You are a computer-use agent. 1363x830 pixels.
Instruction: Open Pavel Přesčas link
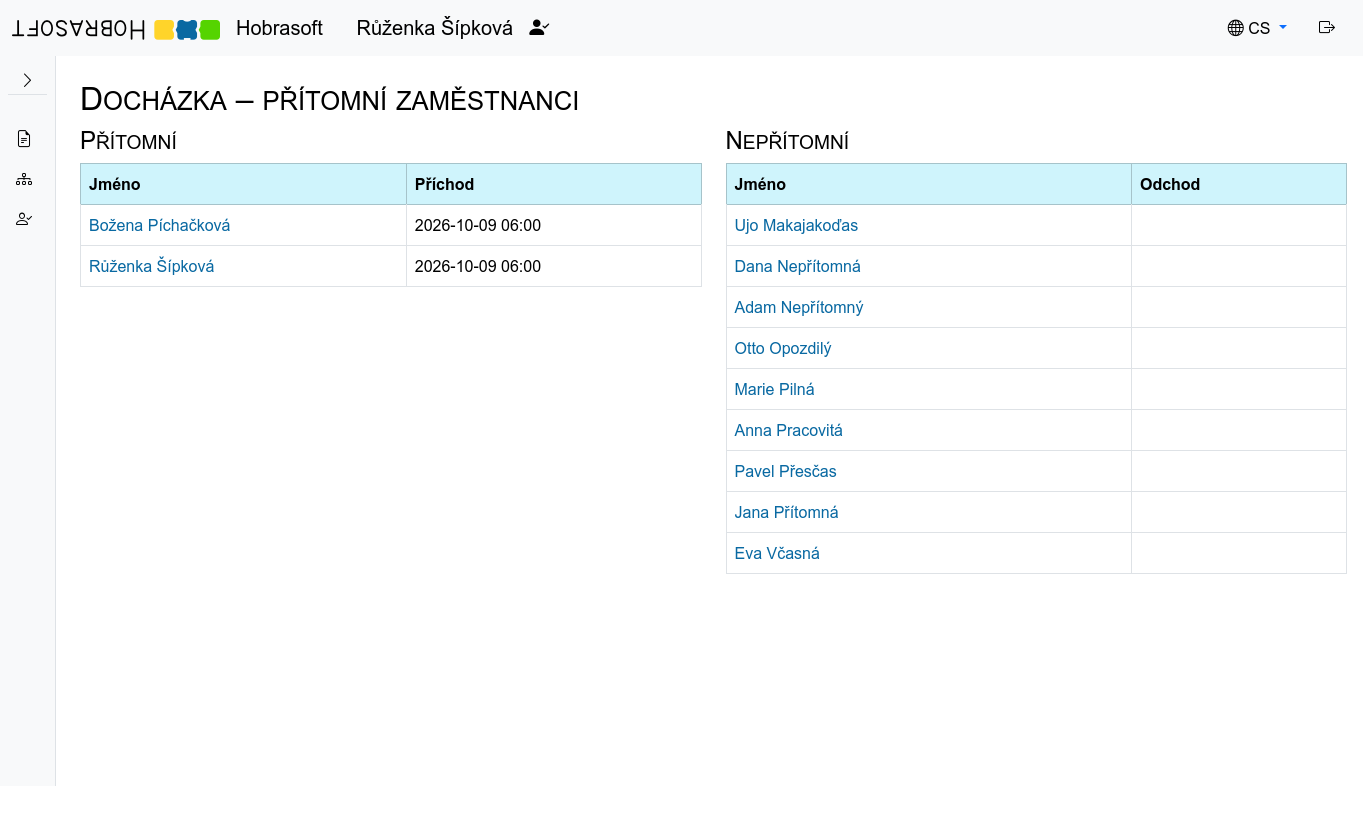tap(785, 471)
